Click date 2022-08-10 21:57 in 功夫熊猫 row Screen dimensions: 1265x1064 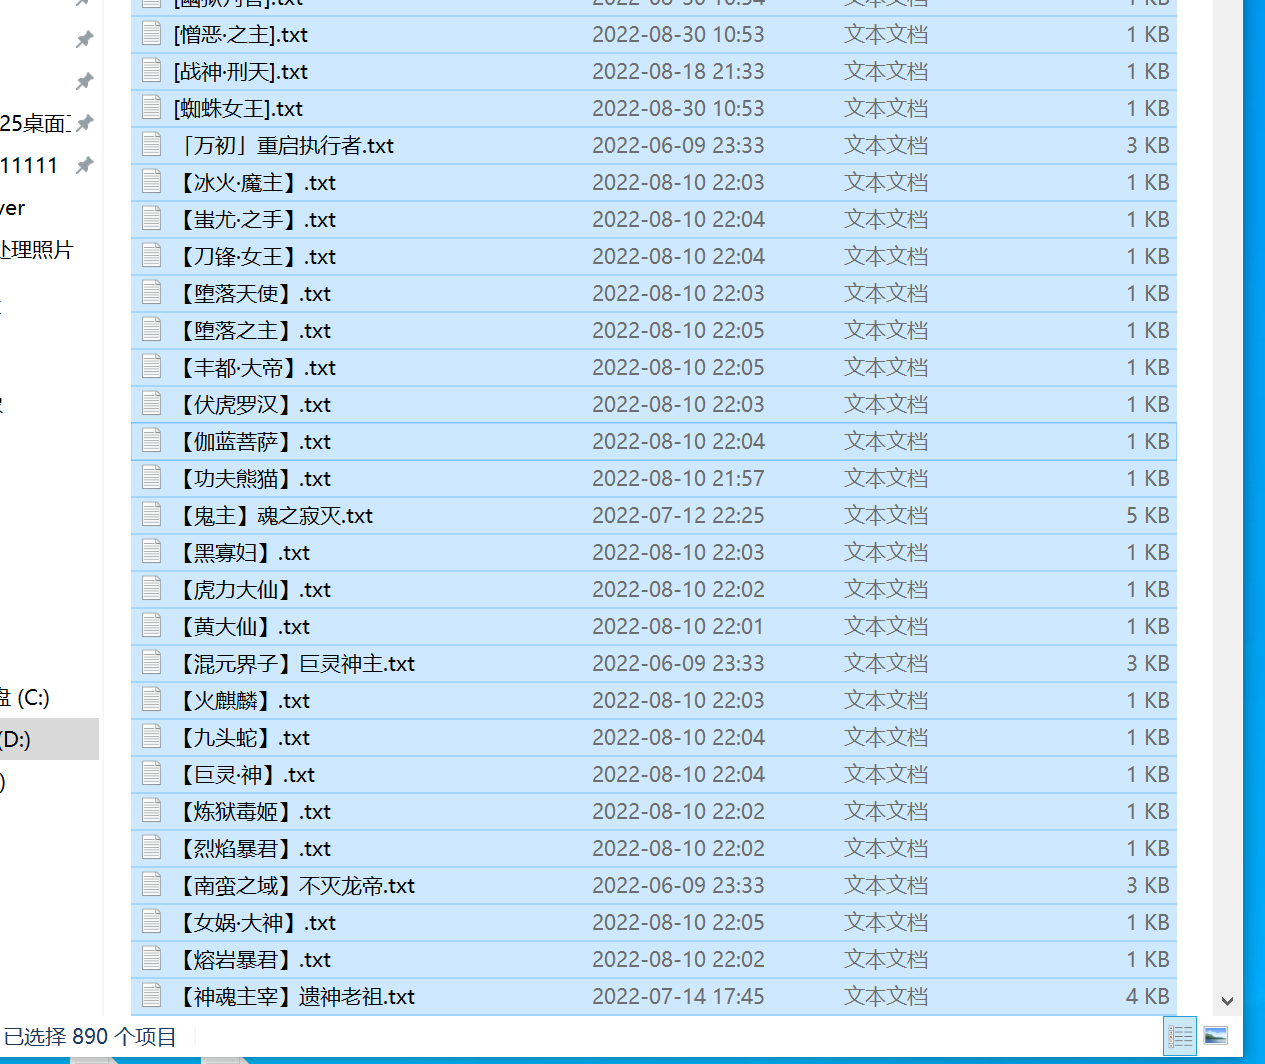(x=678, y=479)
